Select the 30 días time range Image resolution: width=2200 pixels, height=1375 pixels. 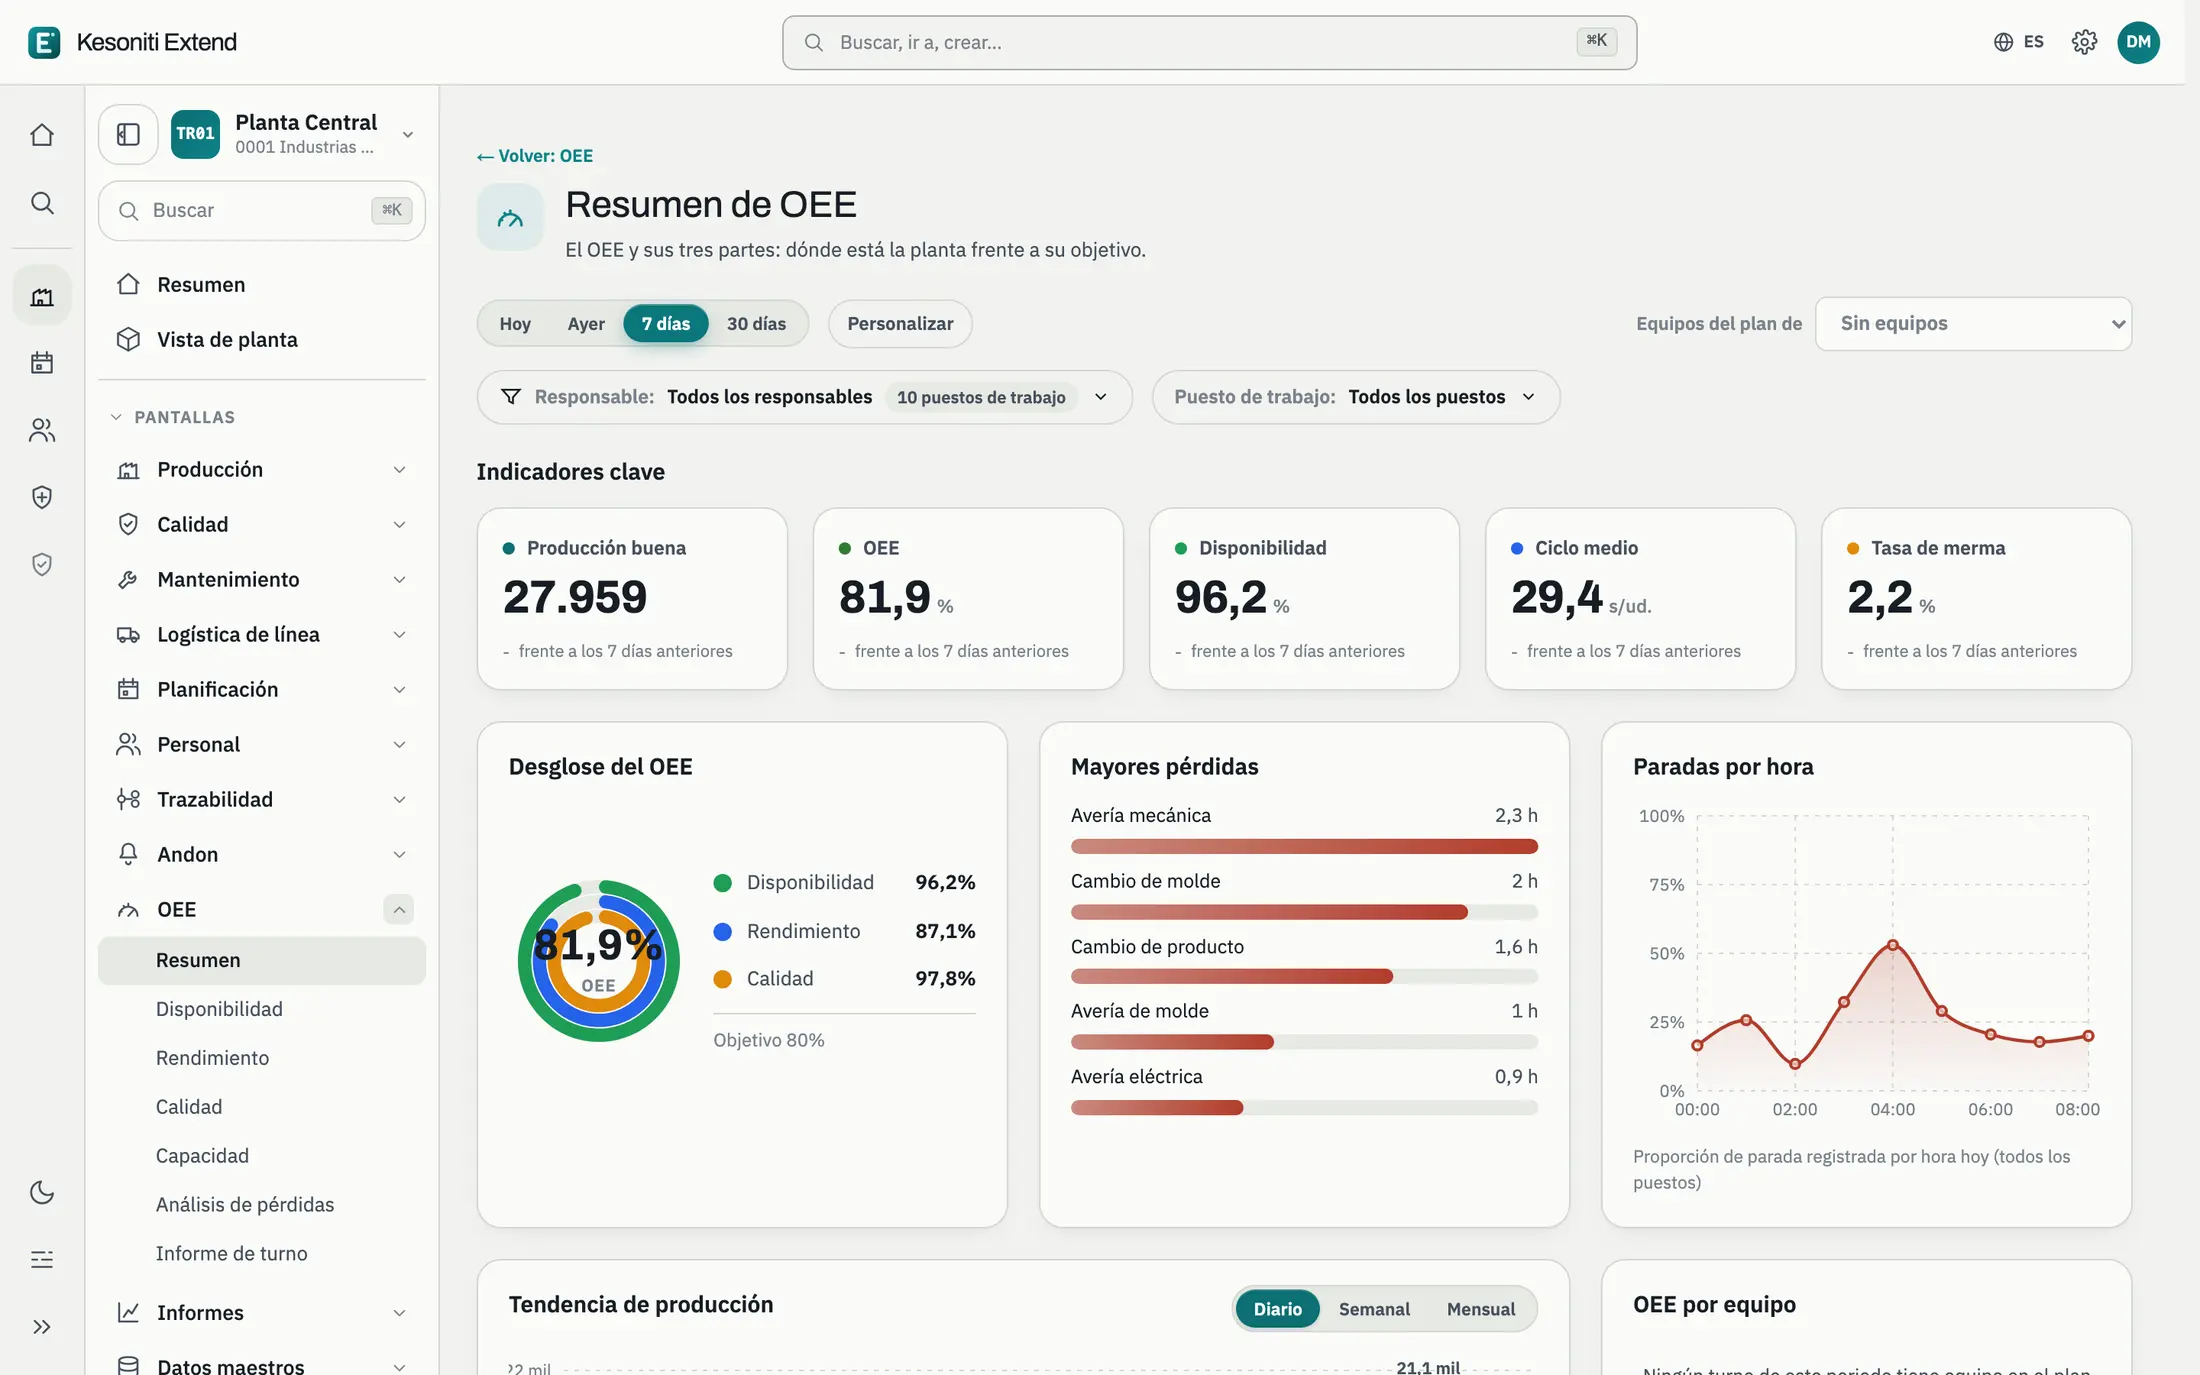[756, 324]
